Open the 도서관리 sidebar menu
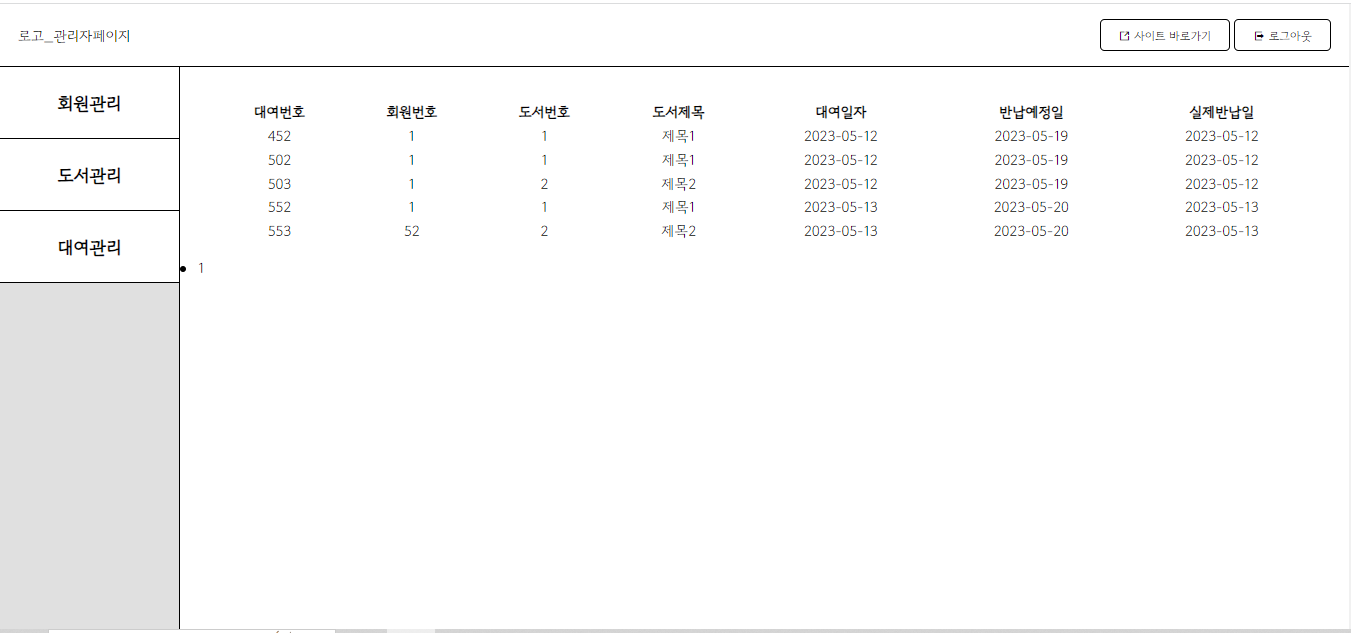Image resolution: width=1351 pixels, height=633 pixels. [x=89, y=175]
